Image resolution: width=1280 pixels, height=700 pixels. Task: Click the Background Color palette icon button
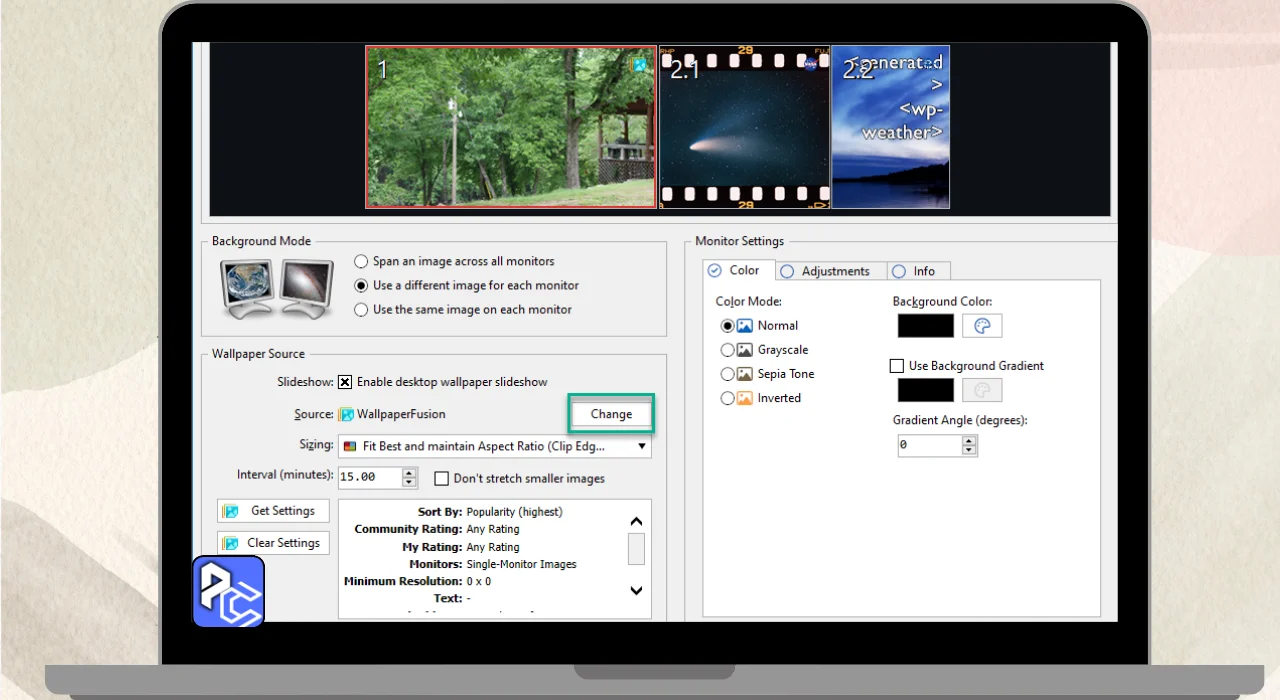(982, 326)
